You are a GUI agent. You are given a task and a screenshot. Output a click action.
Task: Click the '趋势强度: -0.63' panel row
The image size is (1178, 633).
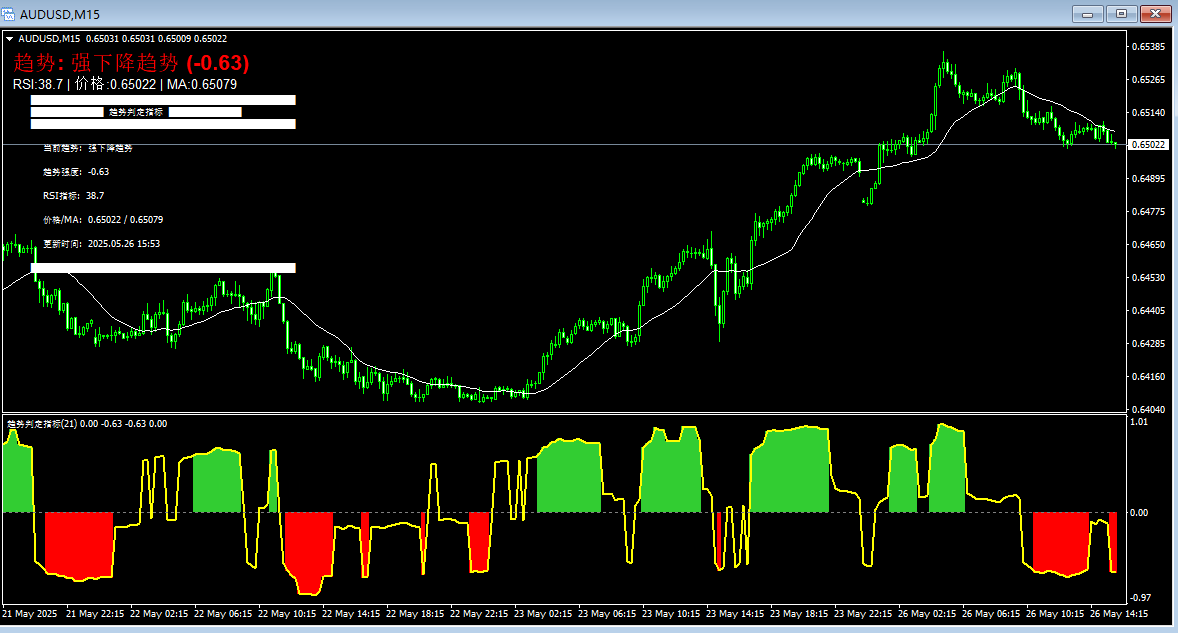[x=76, y=172]
